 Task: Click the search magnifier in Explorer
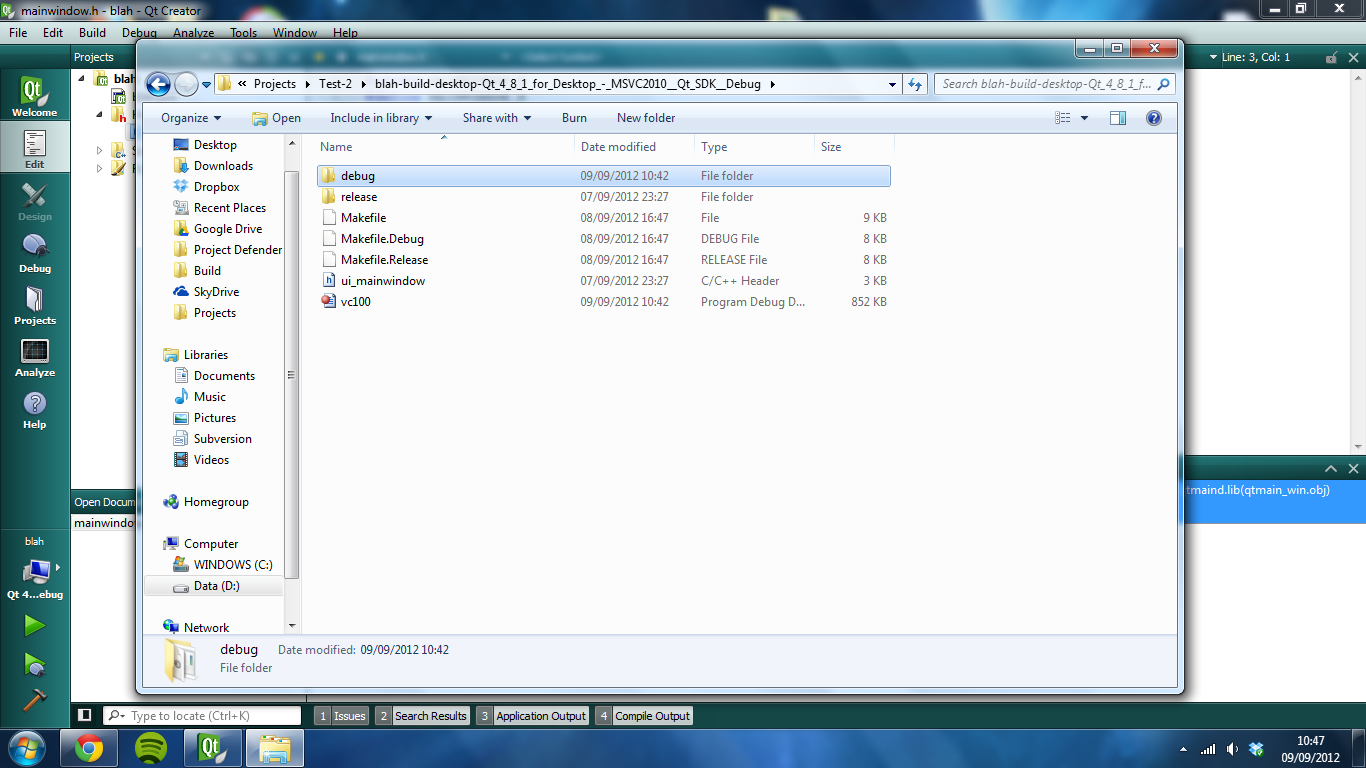[x=1164, y=84]
